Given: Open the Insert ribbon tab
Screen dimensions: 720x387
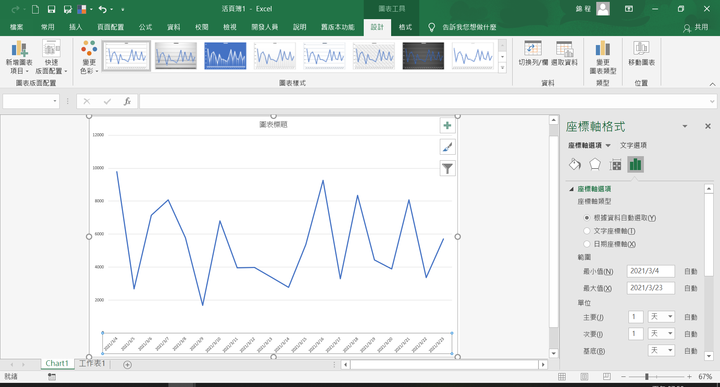Looking at the screenshot, I should (x=76, y=27).
